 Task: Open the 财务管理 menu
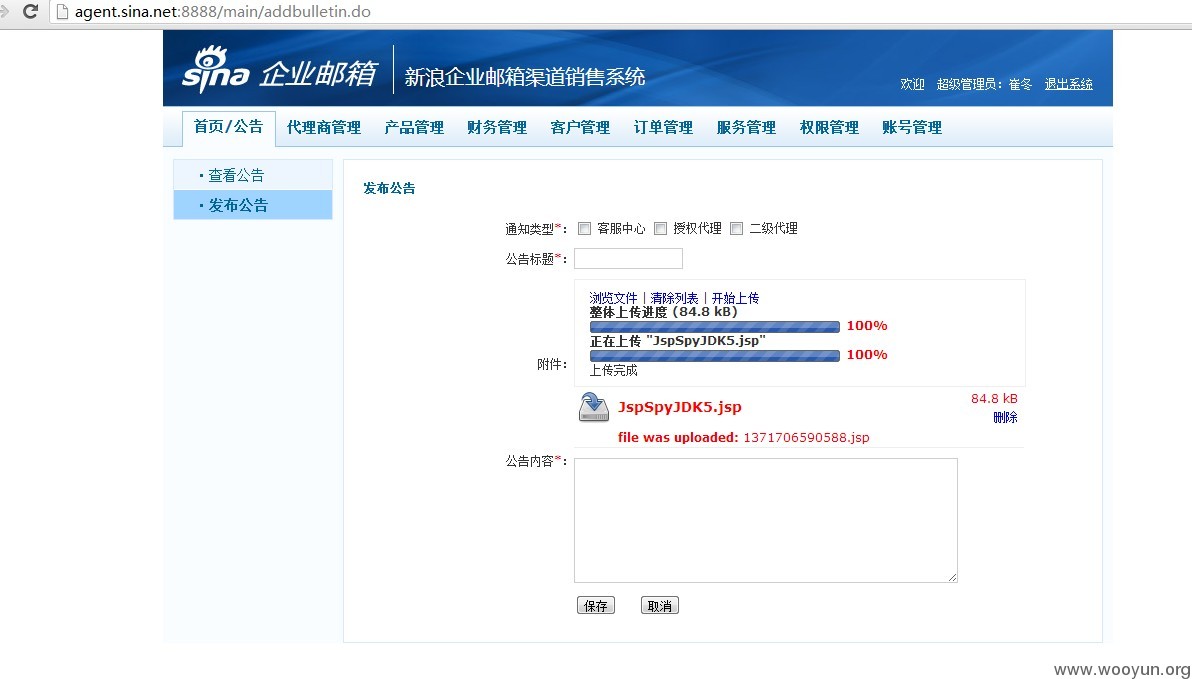497,128
